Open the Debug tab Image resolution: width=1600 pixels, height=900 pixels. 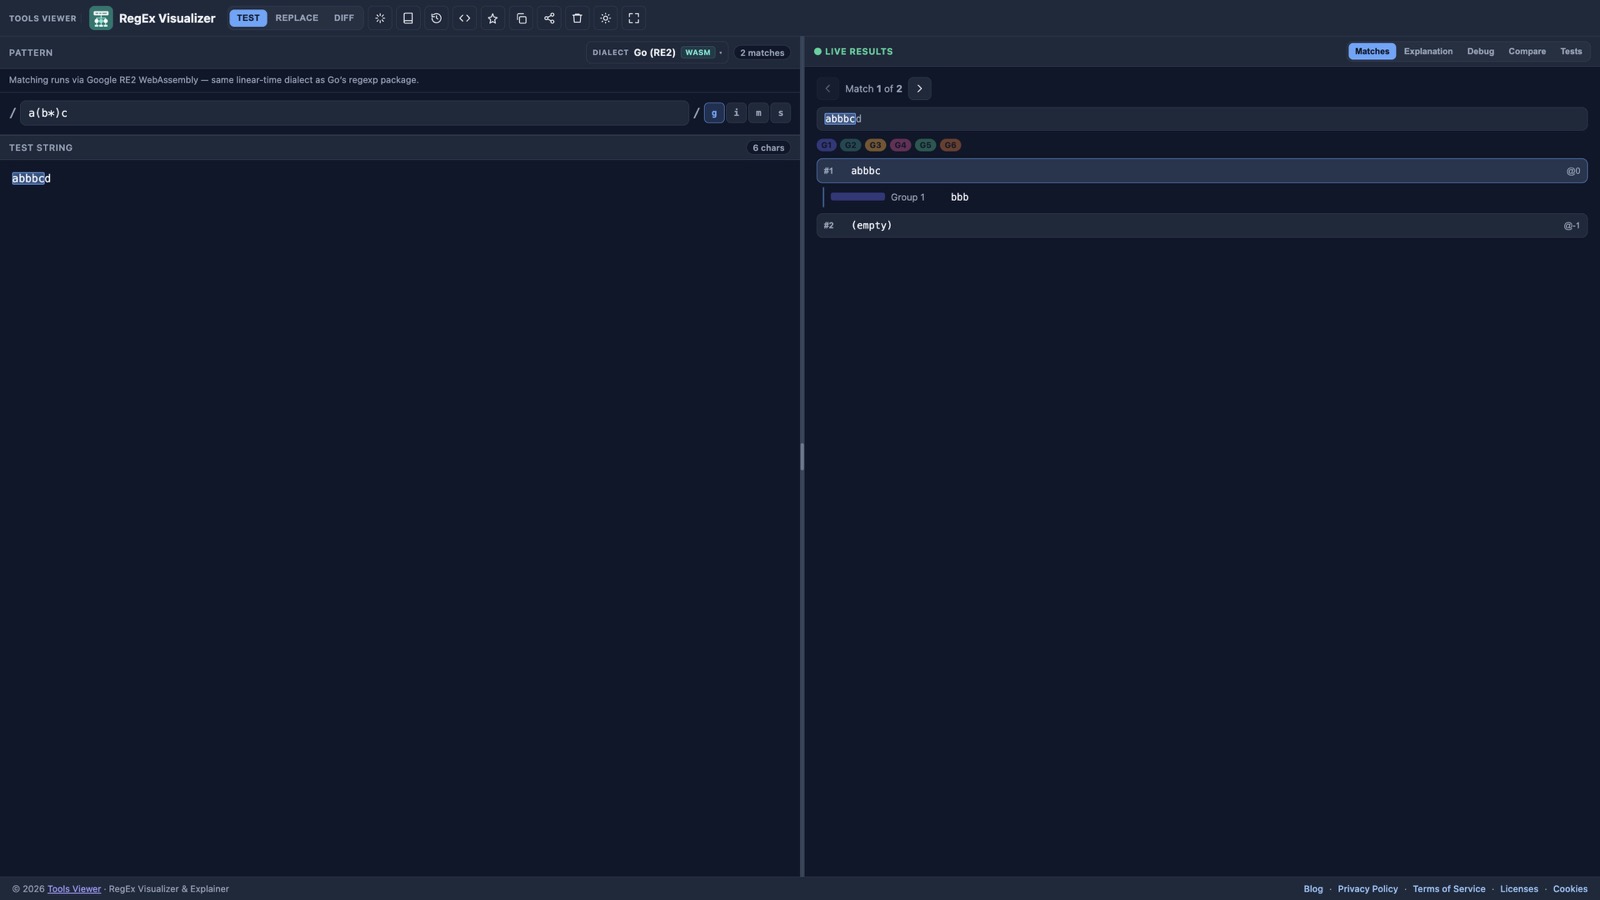click(1480, 52)
